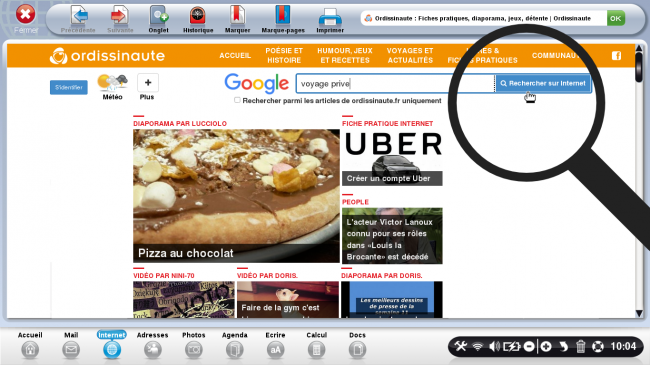The image size is (650, 365).
Task: Confirm the address with the green OK button
Action: 616,18
